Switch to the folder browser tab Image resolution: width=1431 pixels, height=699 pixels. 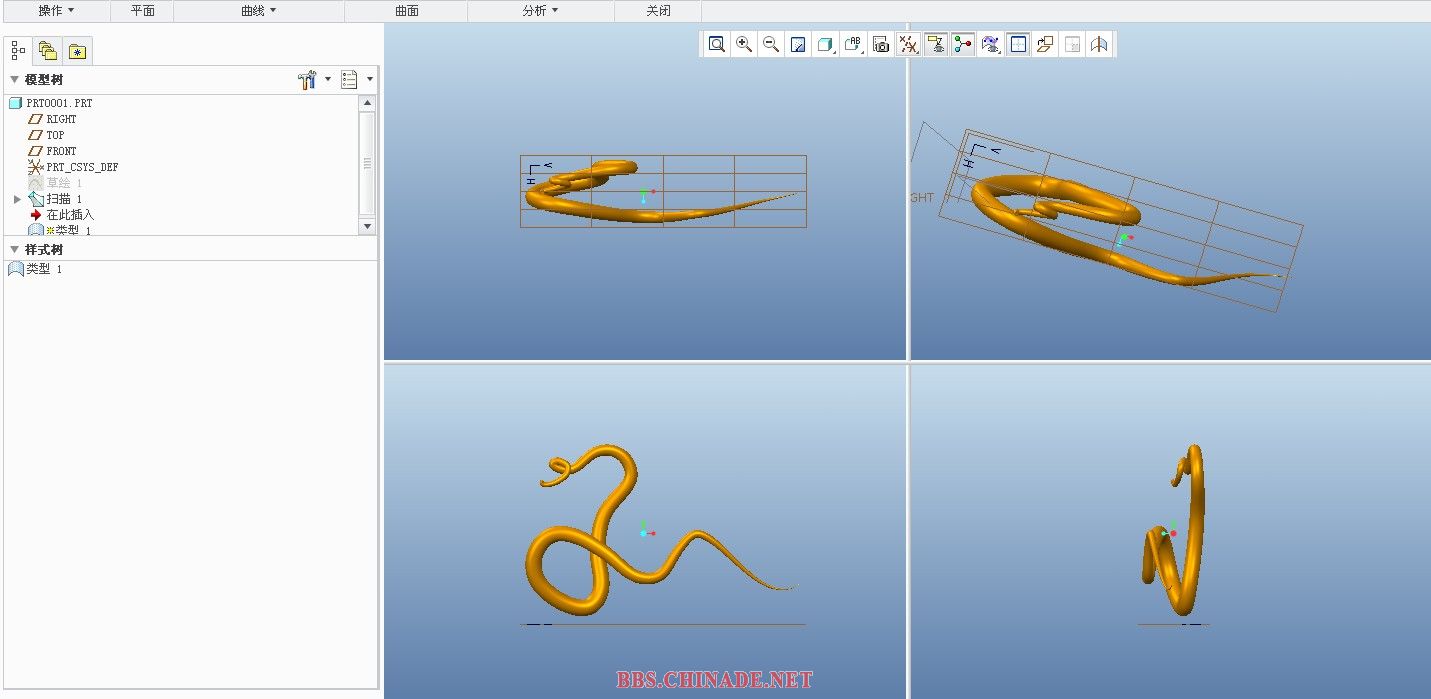[x=47, y=51]
